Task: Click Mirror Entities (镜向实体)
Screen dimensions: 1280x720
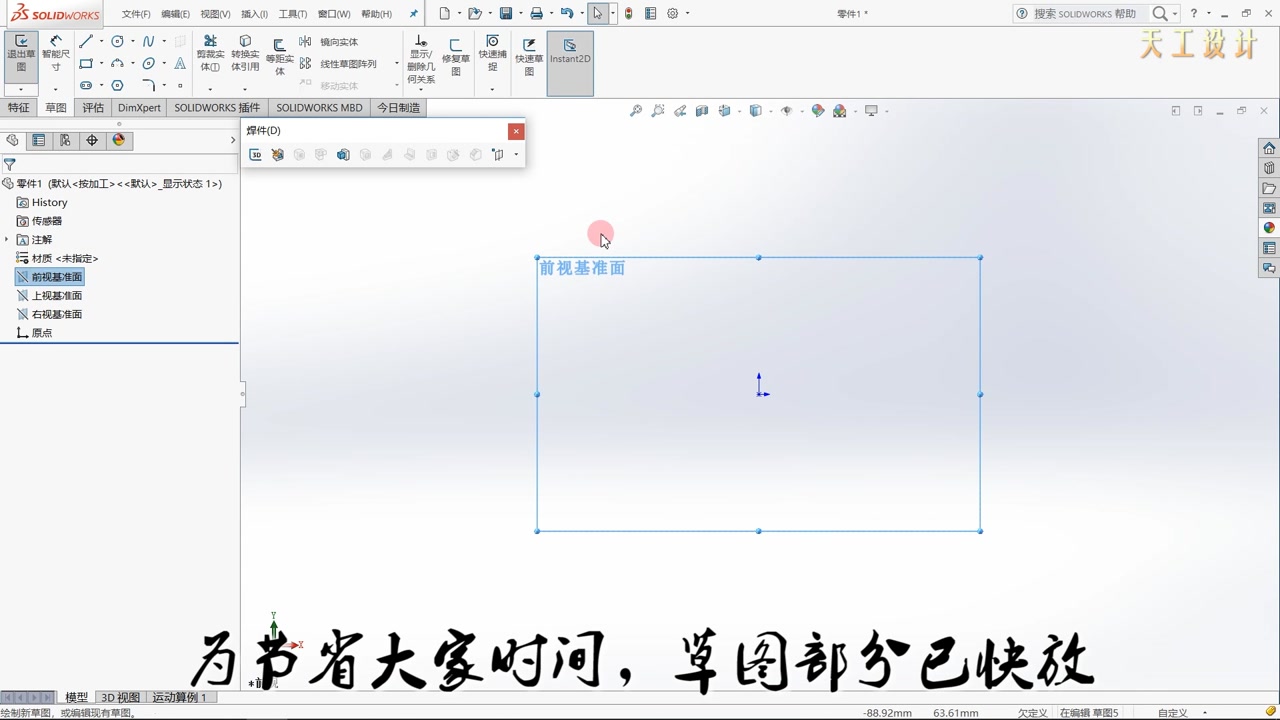Action: 329,42
